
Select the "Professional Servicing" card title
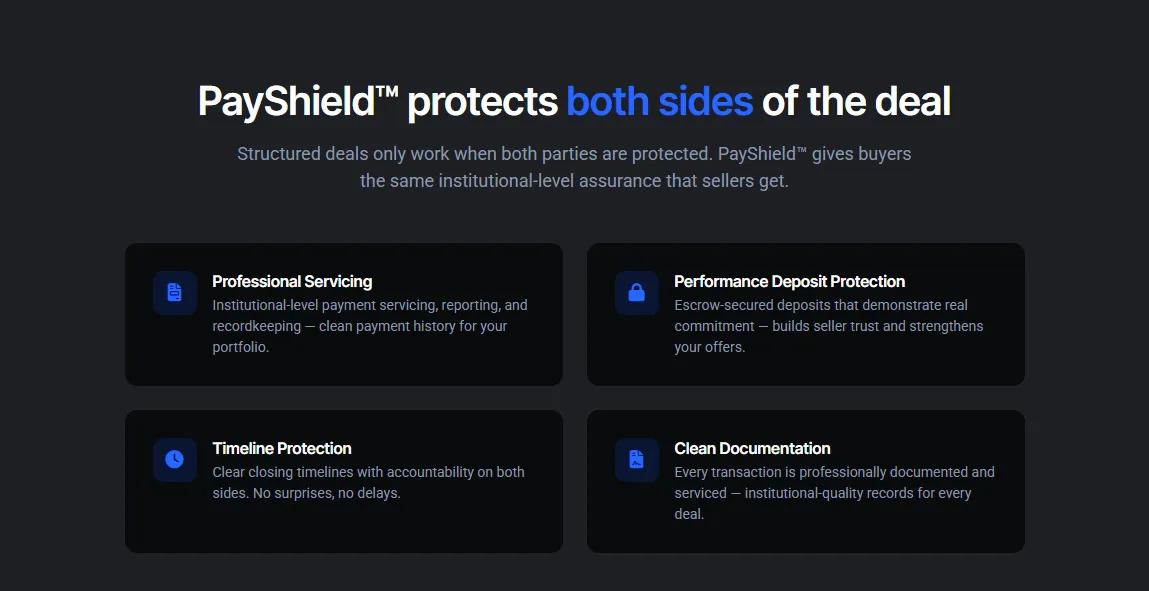(292, 282)
